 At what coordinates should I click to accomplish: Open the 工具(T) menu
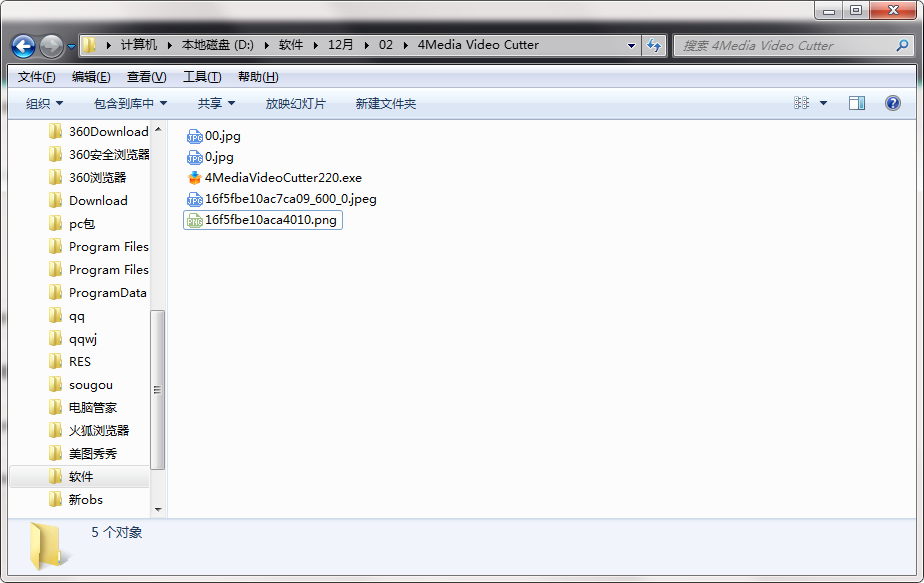pyautogui.click(x=202, y=77)
